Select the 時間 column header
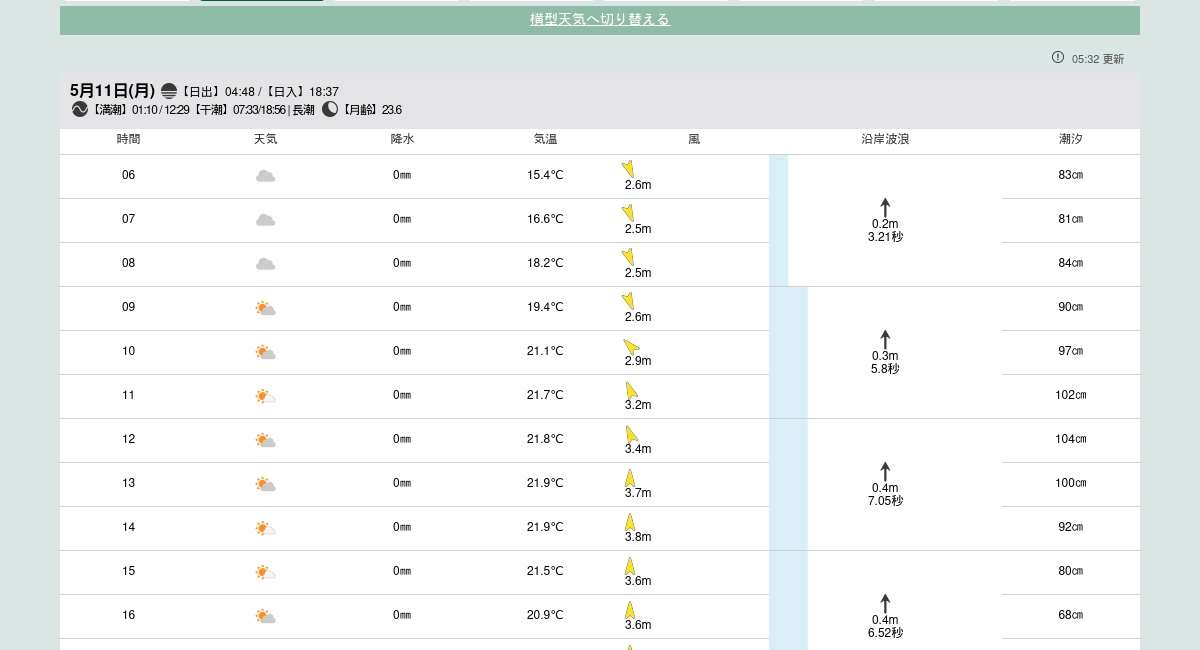The height and width of the screenshot is (650, 1200). 128,139
